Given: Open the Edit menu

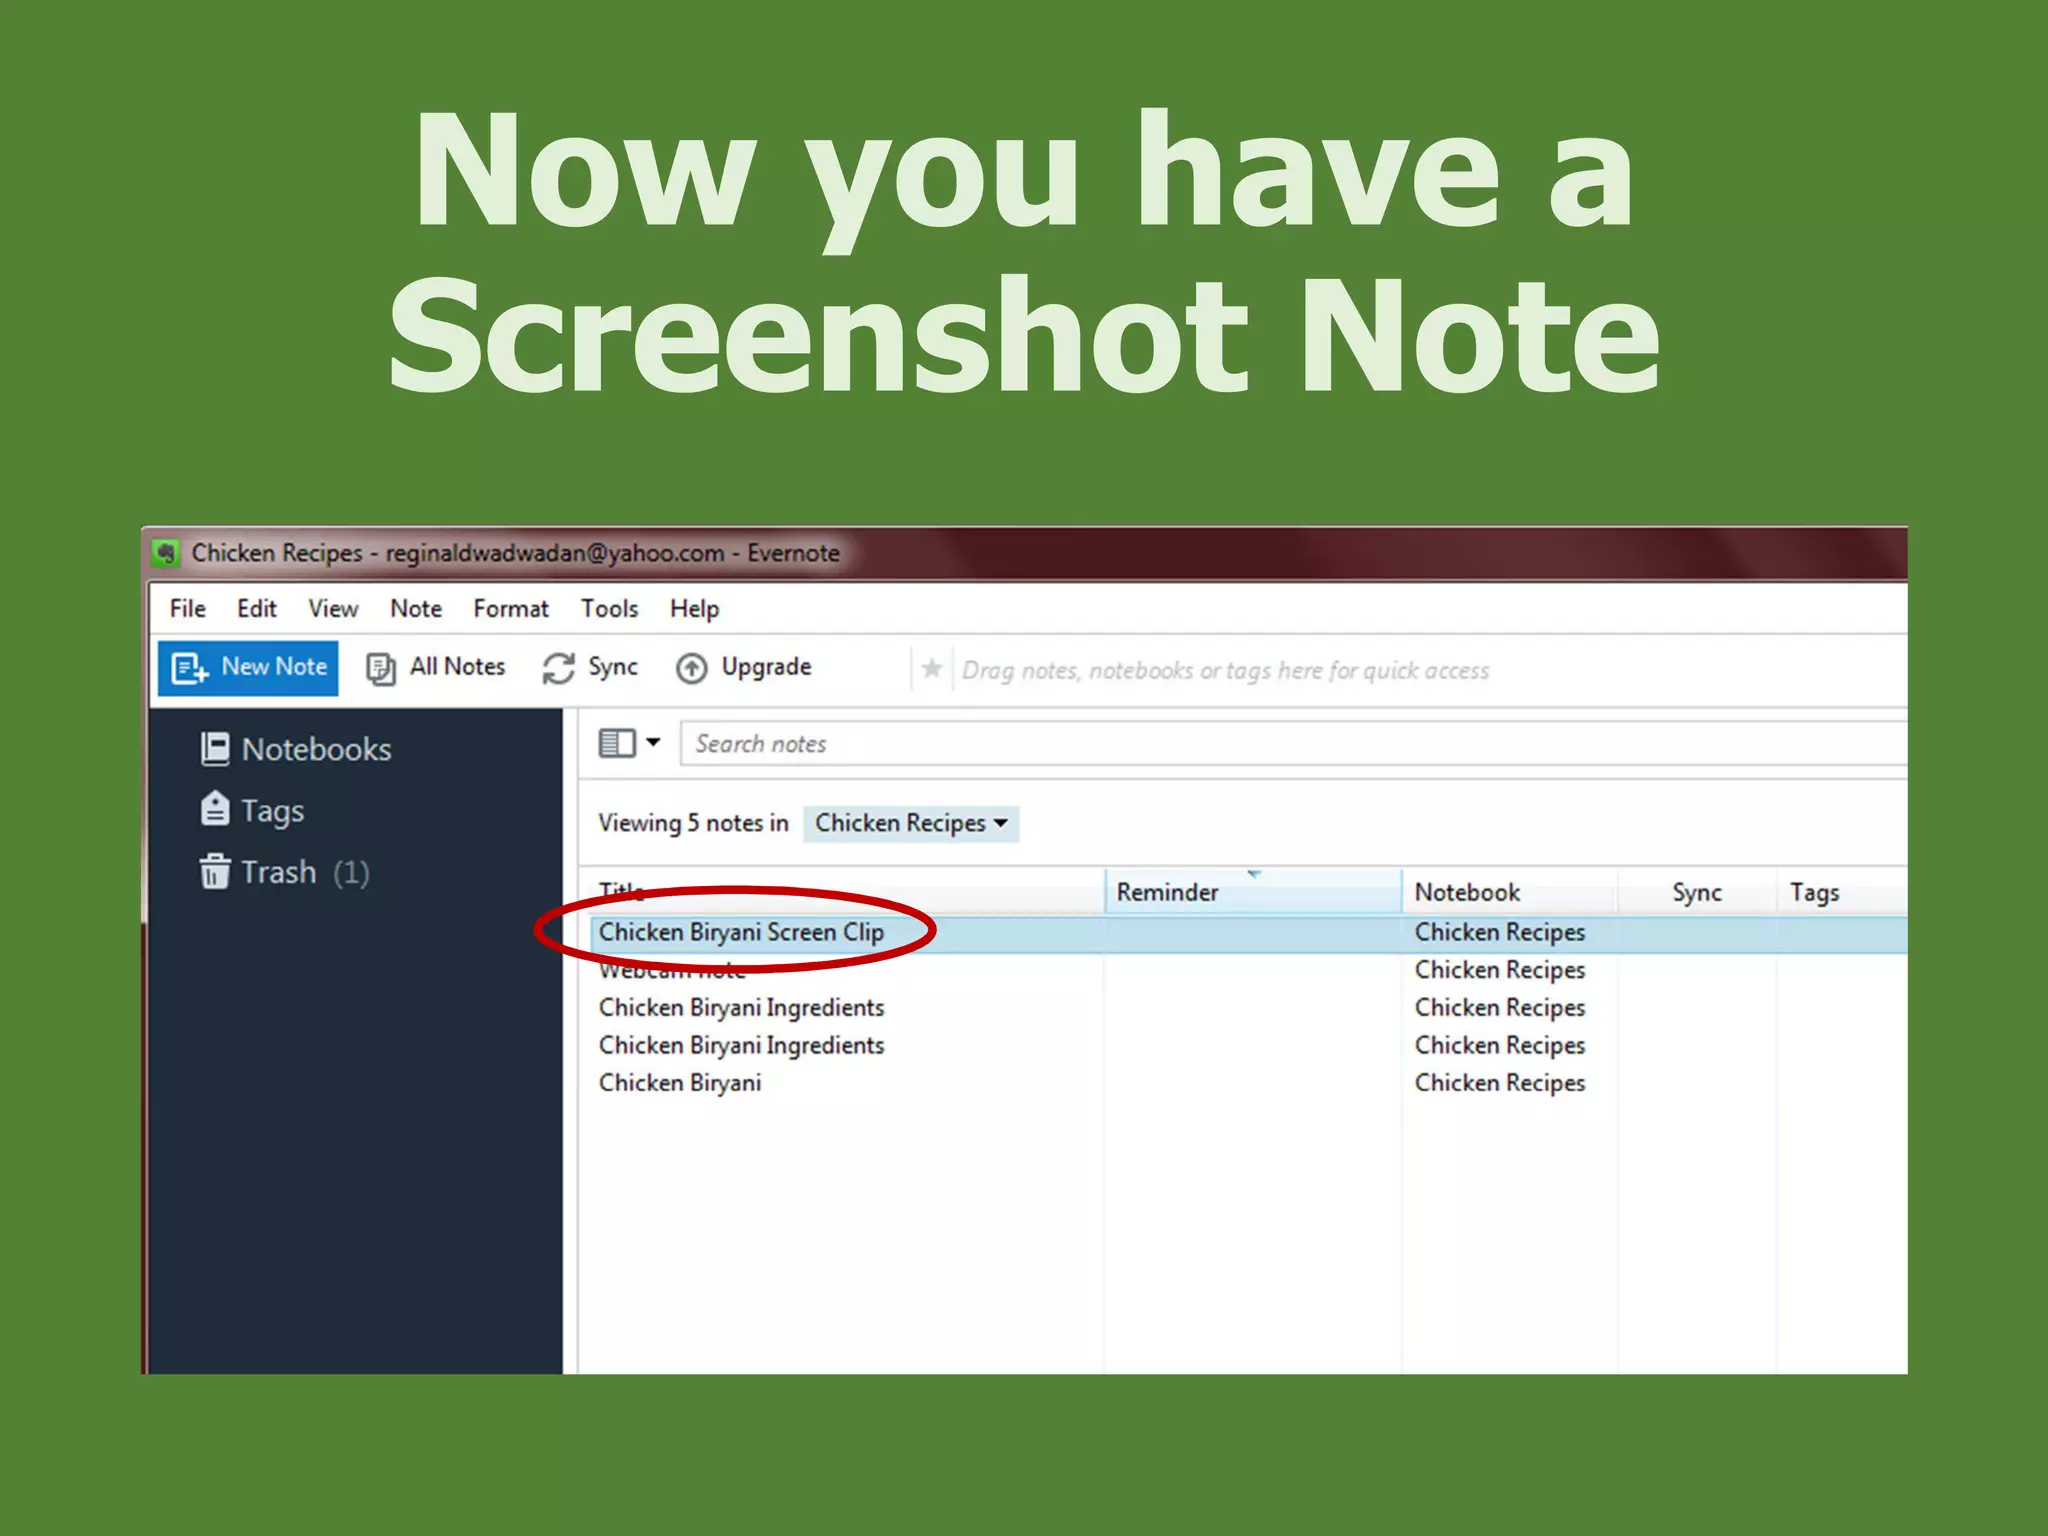Looking at the screenshot, I should [x=256, y=608].
